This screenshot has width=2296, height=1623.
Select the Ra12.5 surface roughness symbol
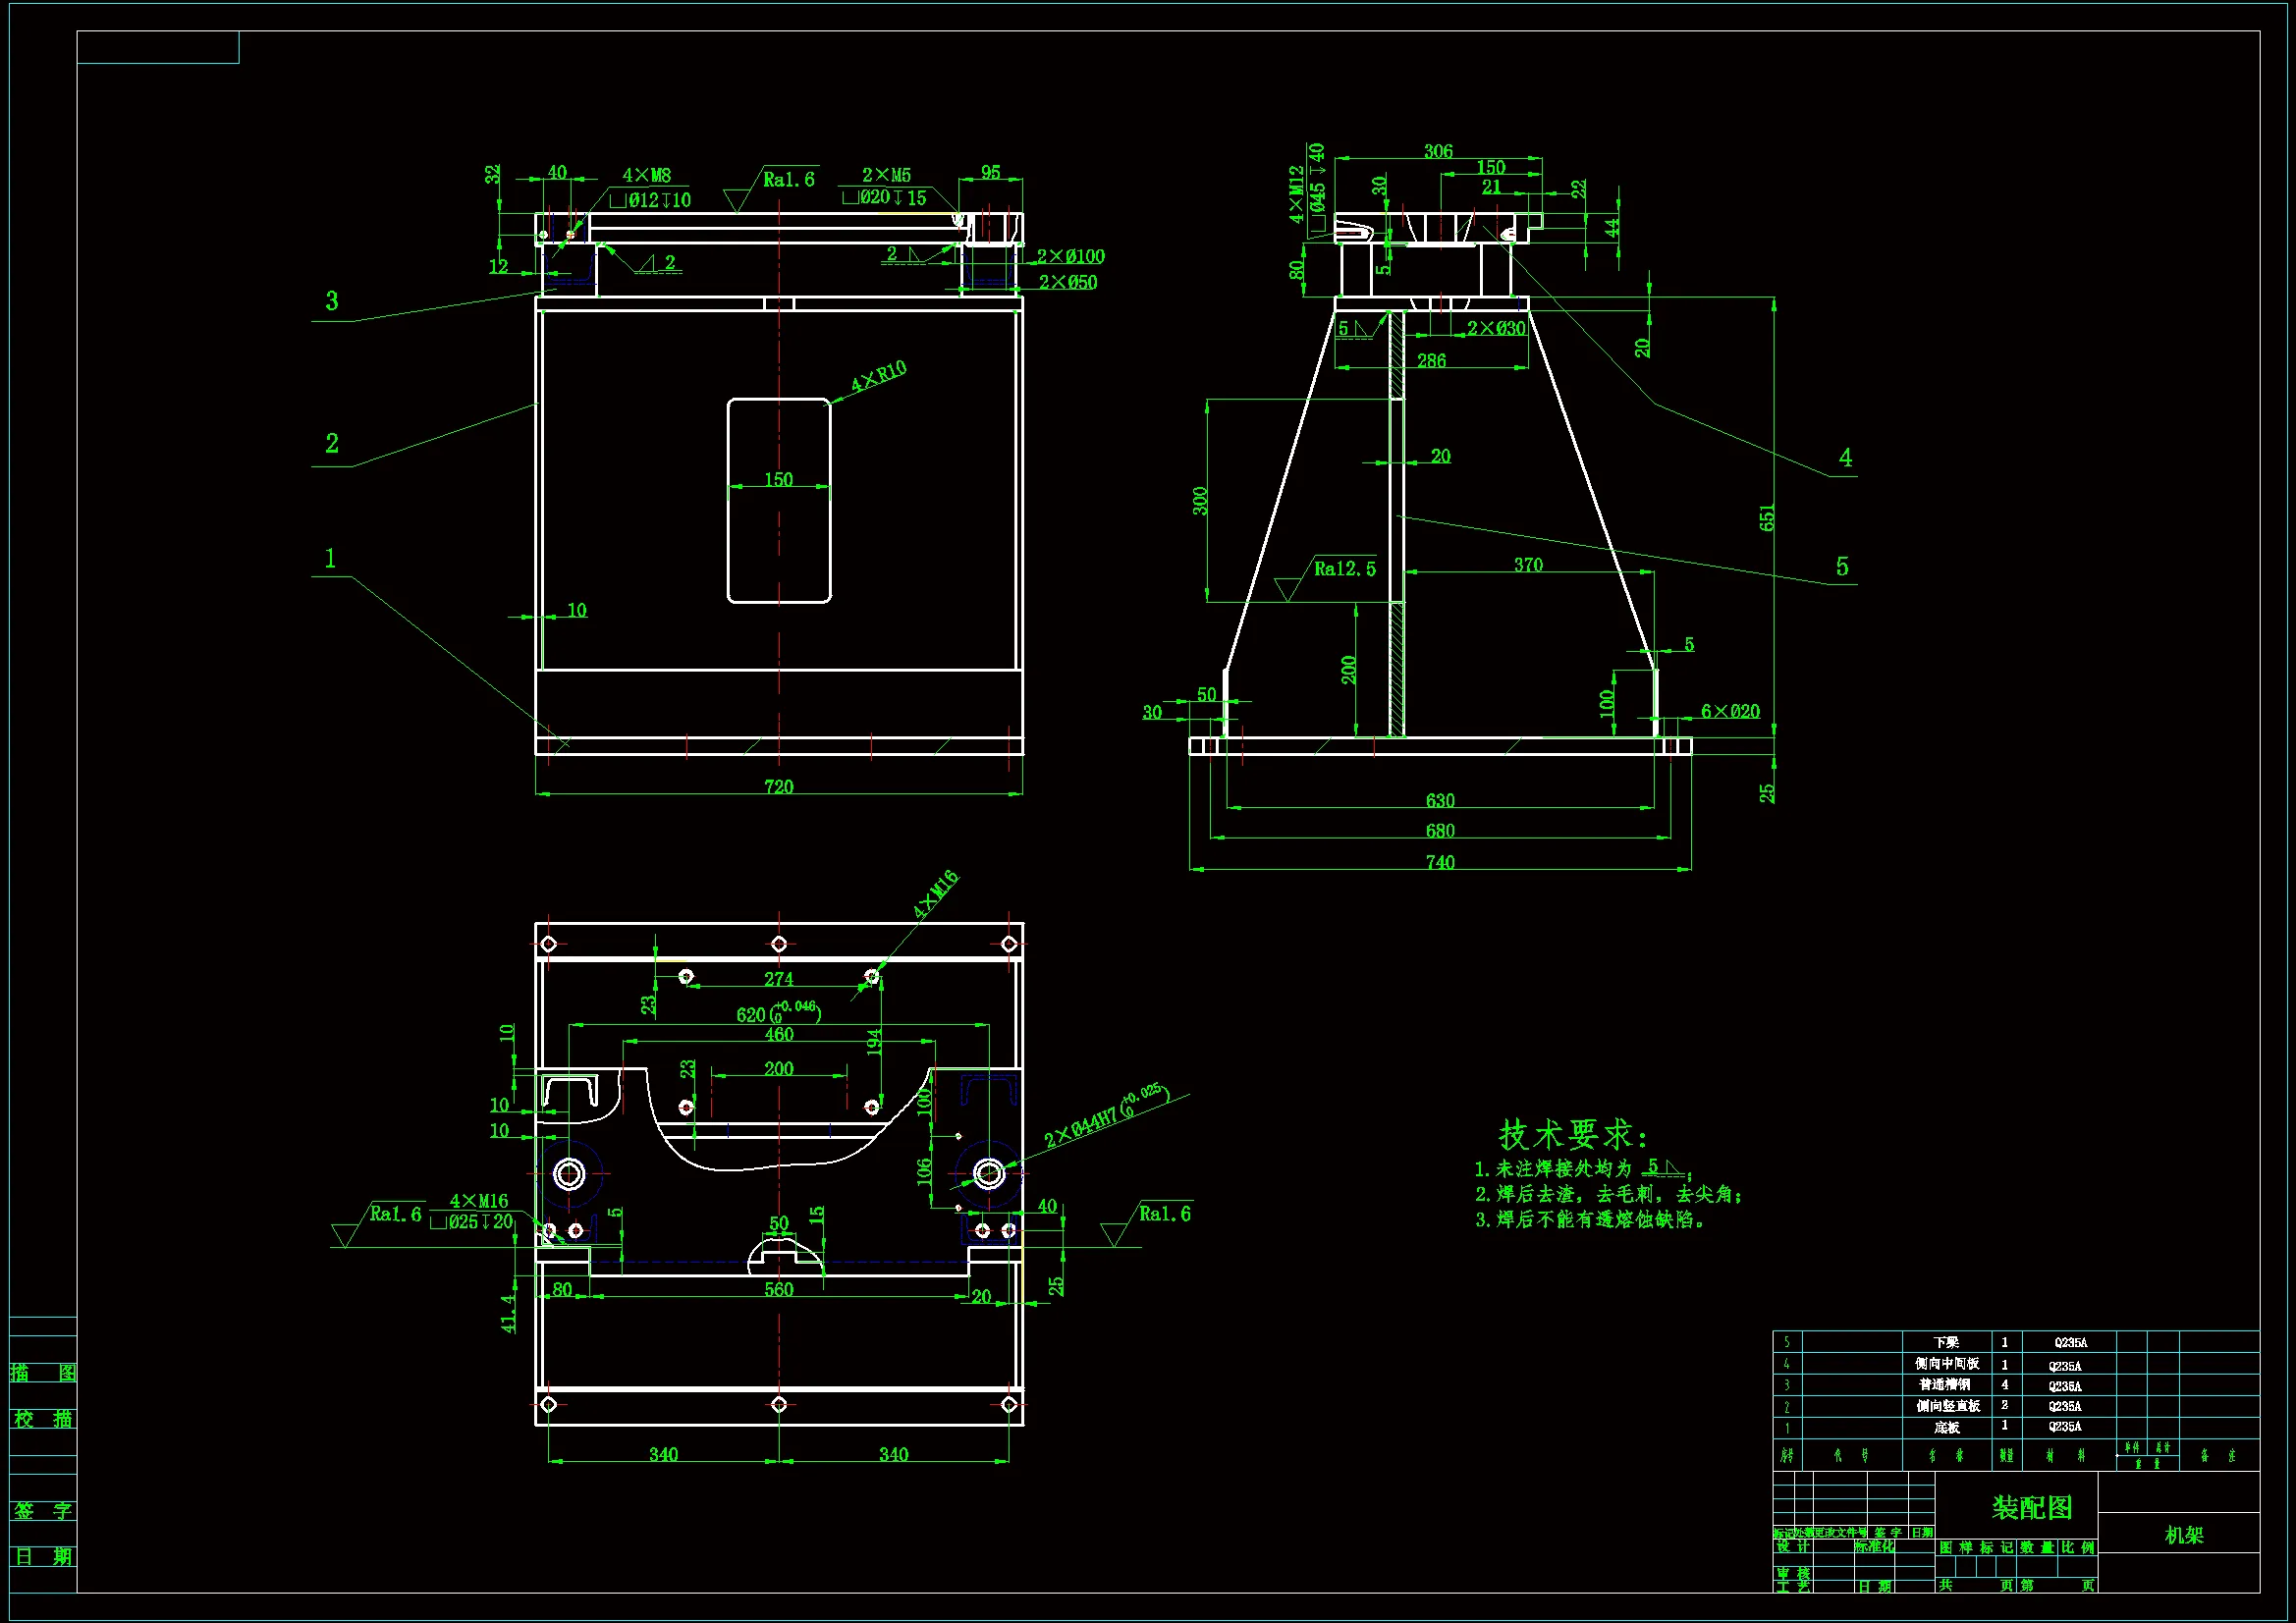(1343, 569)
